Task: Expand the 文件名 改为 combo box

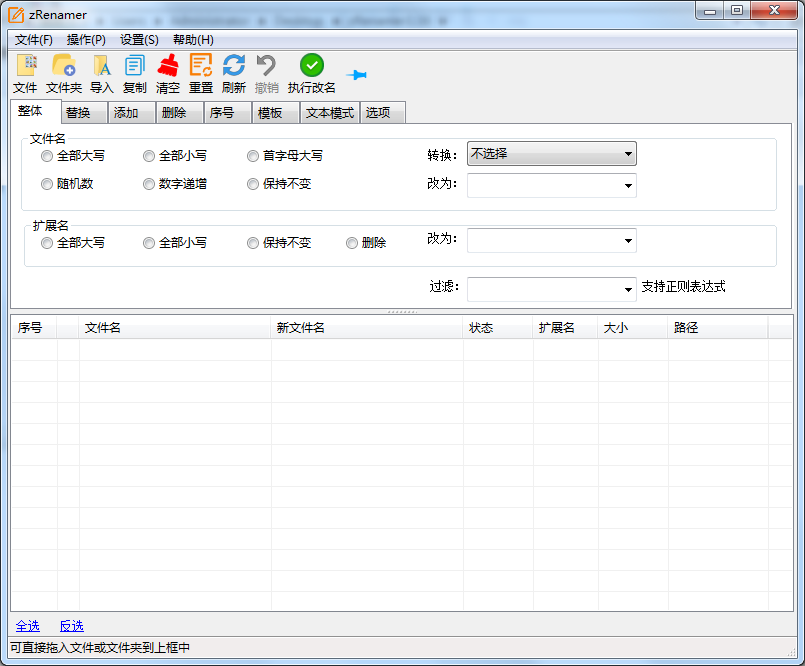Action: (628, 186)
